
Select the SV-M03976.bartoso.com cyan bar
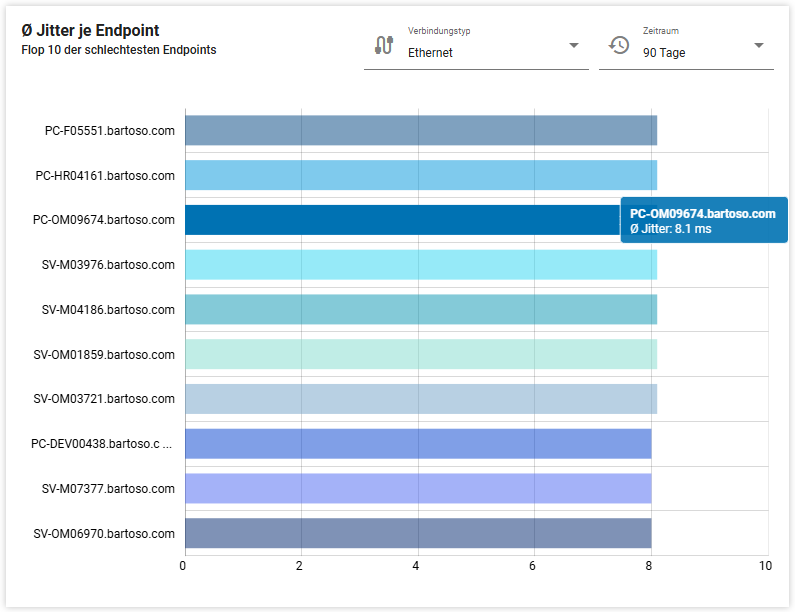tap(420, 265)
